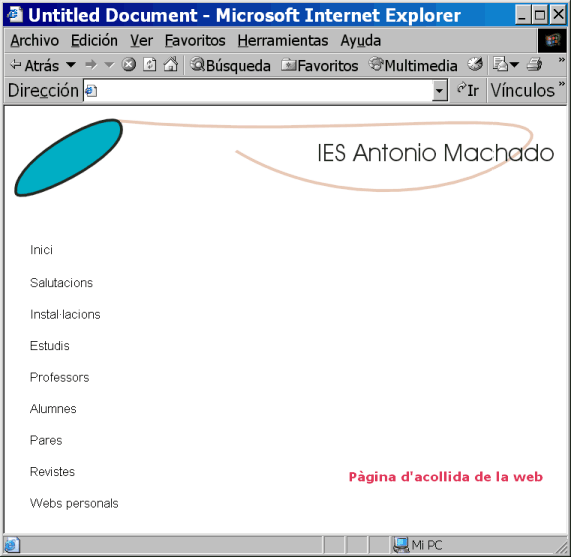Click the Refresh page icon

(x=150, y=65)
